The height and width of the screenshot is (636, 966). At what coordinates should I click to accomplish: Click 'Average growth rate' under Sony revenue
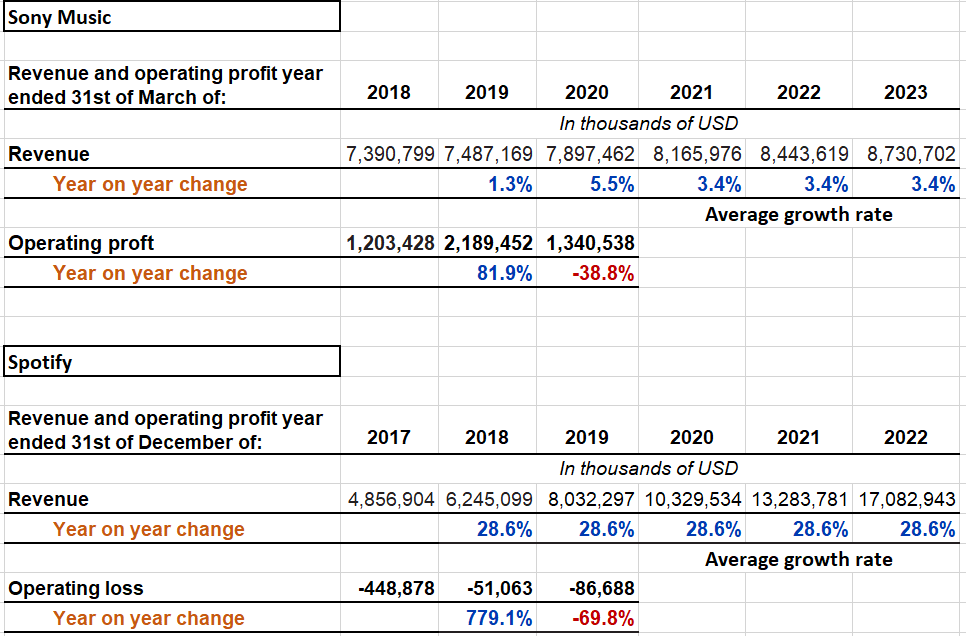[798, 214]
